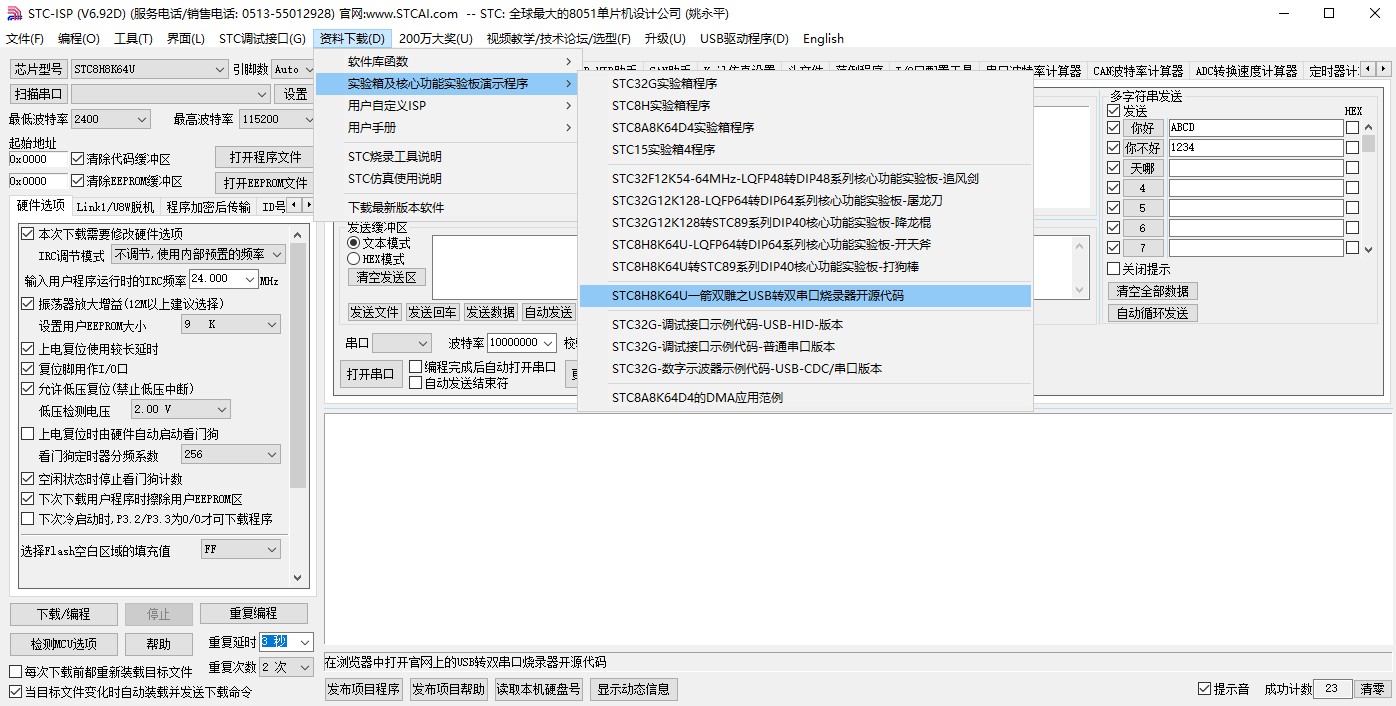Viewport: 1396px width, 706px height.
Task: Select STC8H实验箱程序 entry
Action: pos(805,106)
